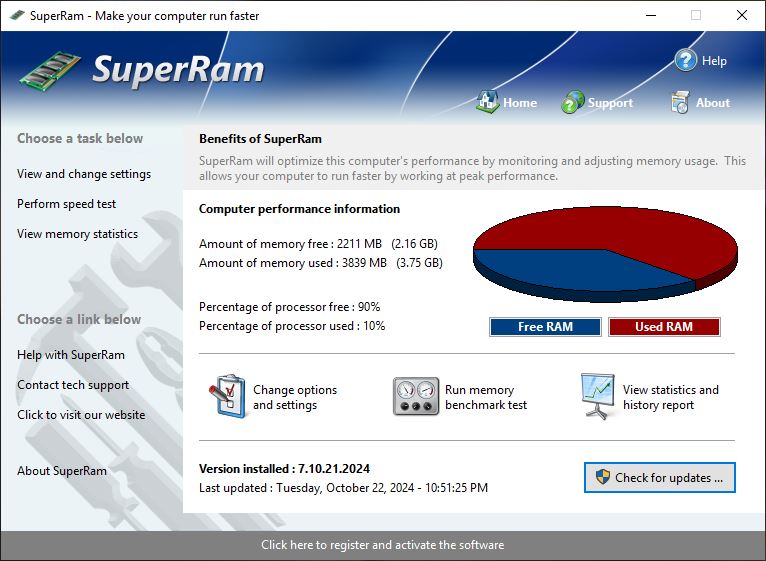Viewport: 766px width, 561px height.
Task: Open Support in header navigation
Action: (610, 103)
